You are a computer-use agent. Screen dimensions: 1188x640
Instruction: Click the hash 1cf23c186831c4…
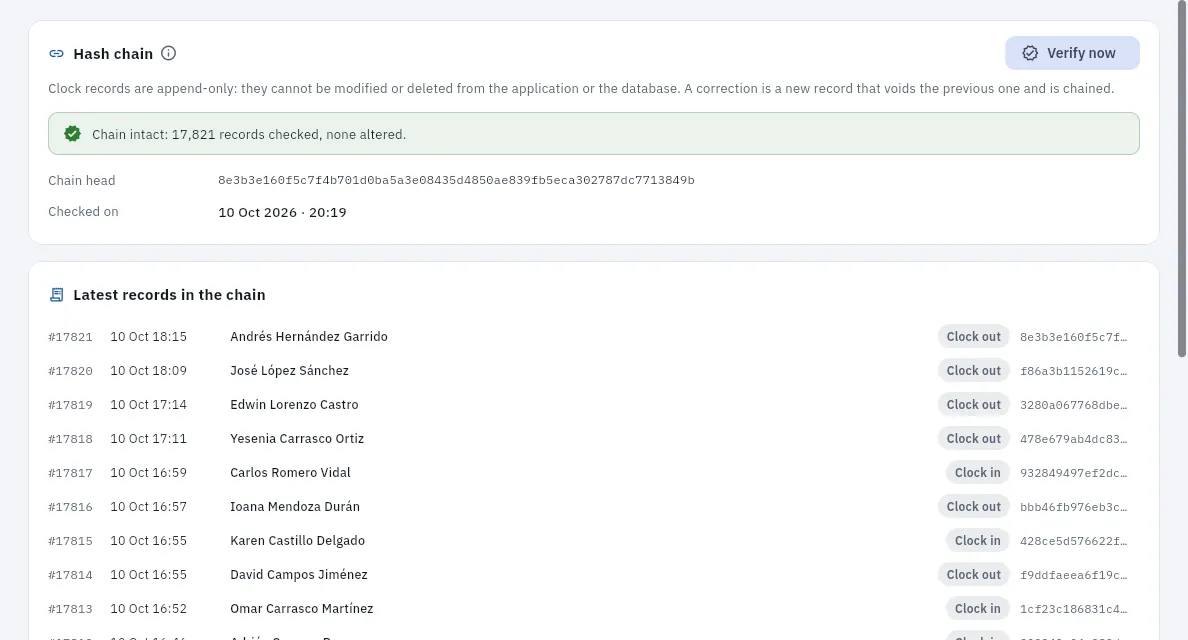[x=1073, y=610]
